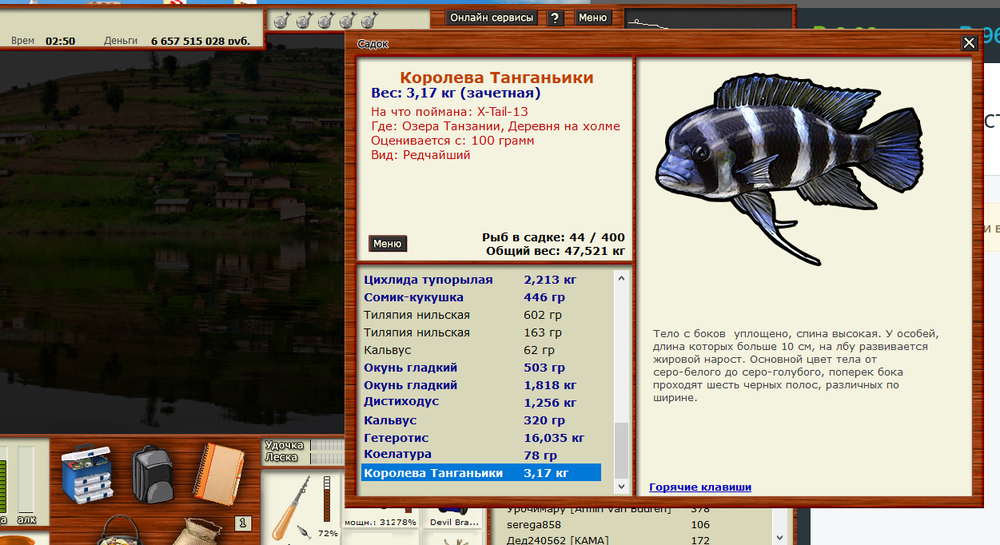
Task: Click the алк level gauge
Action: coord(26,479)
